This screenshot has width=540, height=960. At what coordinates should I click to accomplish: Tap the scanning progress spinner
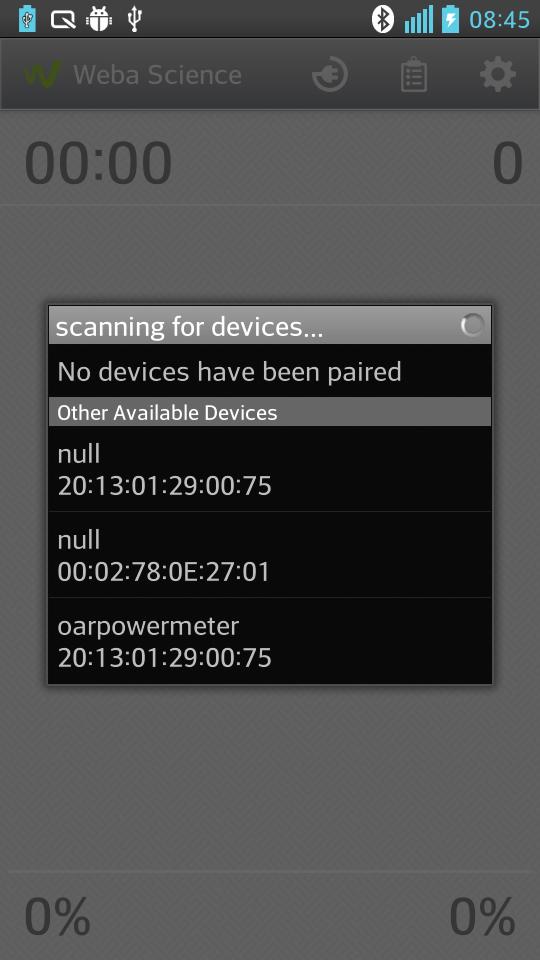[472, 325]
